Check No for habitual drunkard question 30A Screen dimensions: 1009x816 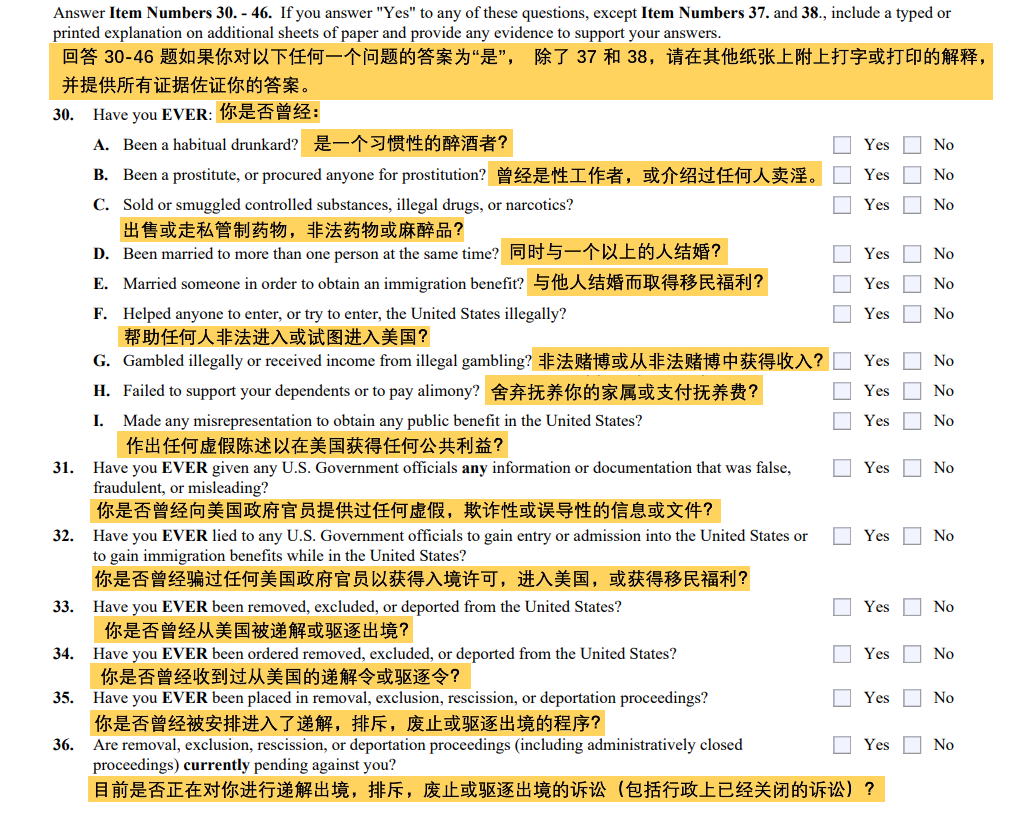coord(912,145)
